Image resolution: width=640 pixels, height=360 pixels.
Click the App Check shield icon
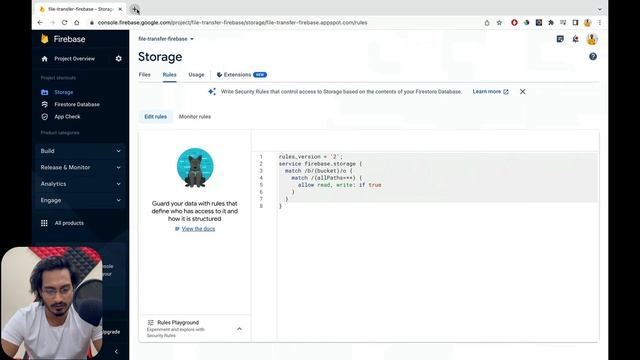(x=44, y=117)
